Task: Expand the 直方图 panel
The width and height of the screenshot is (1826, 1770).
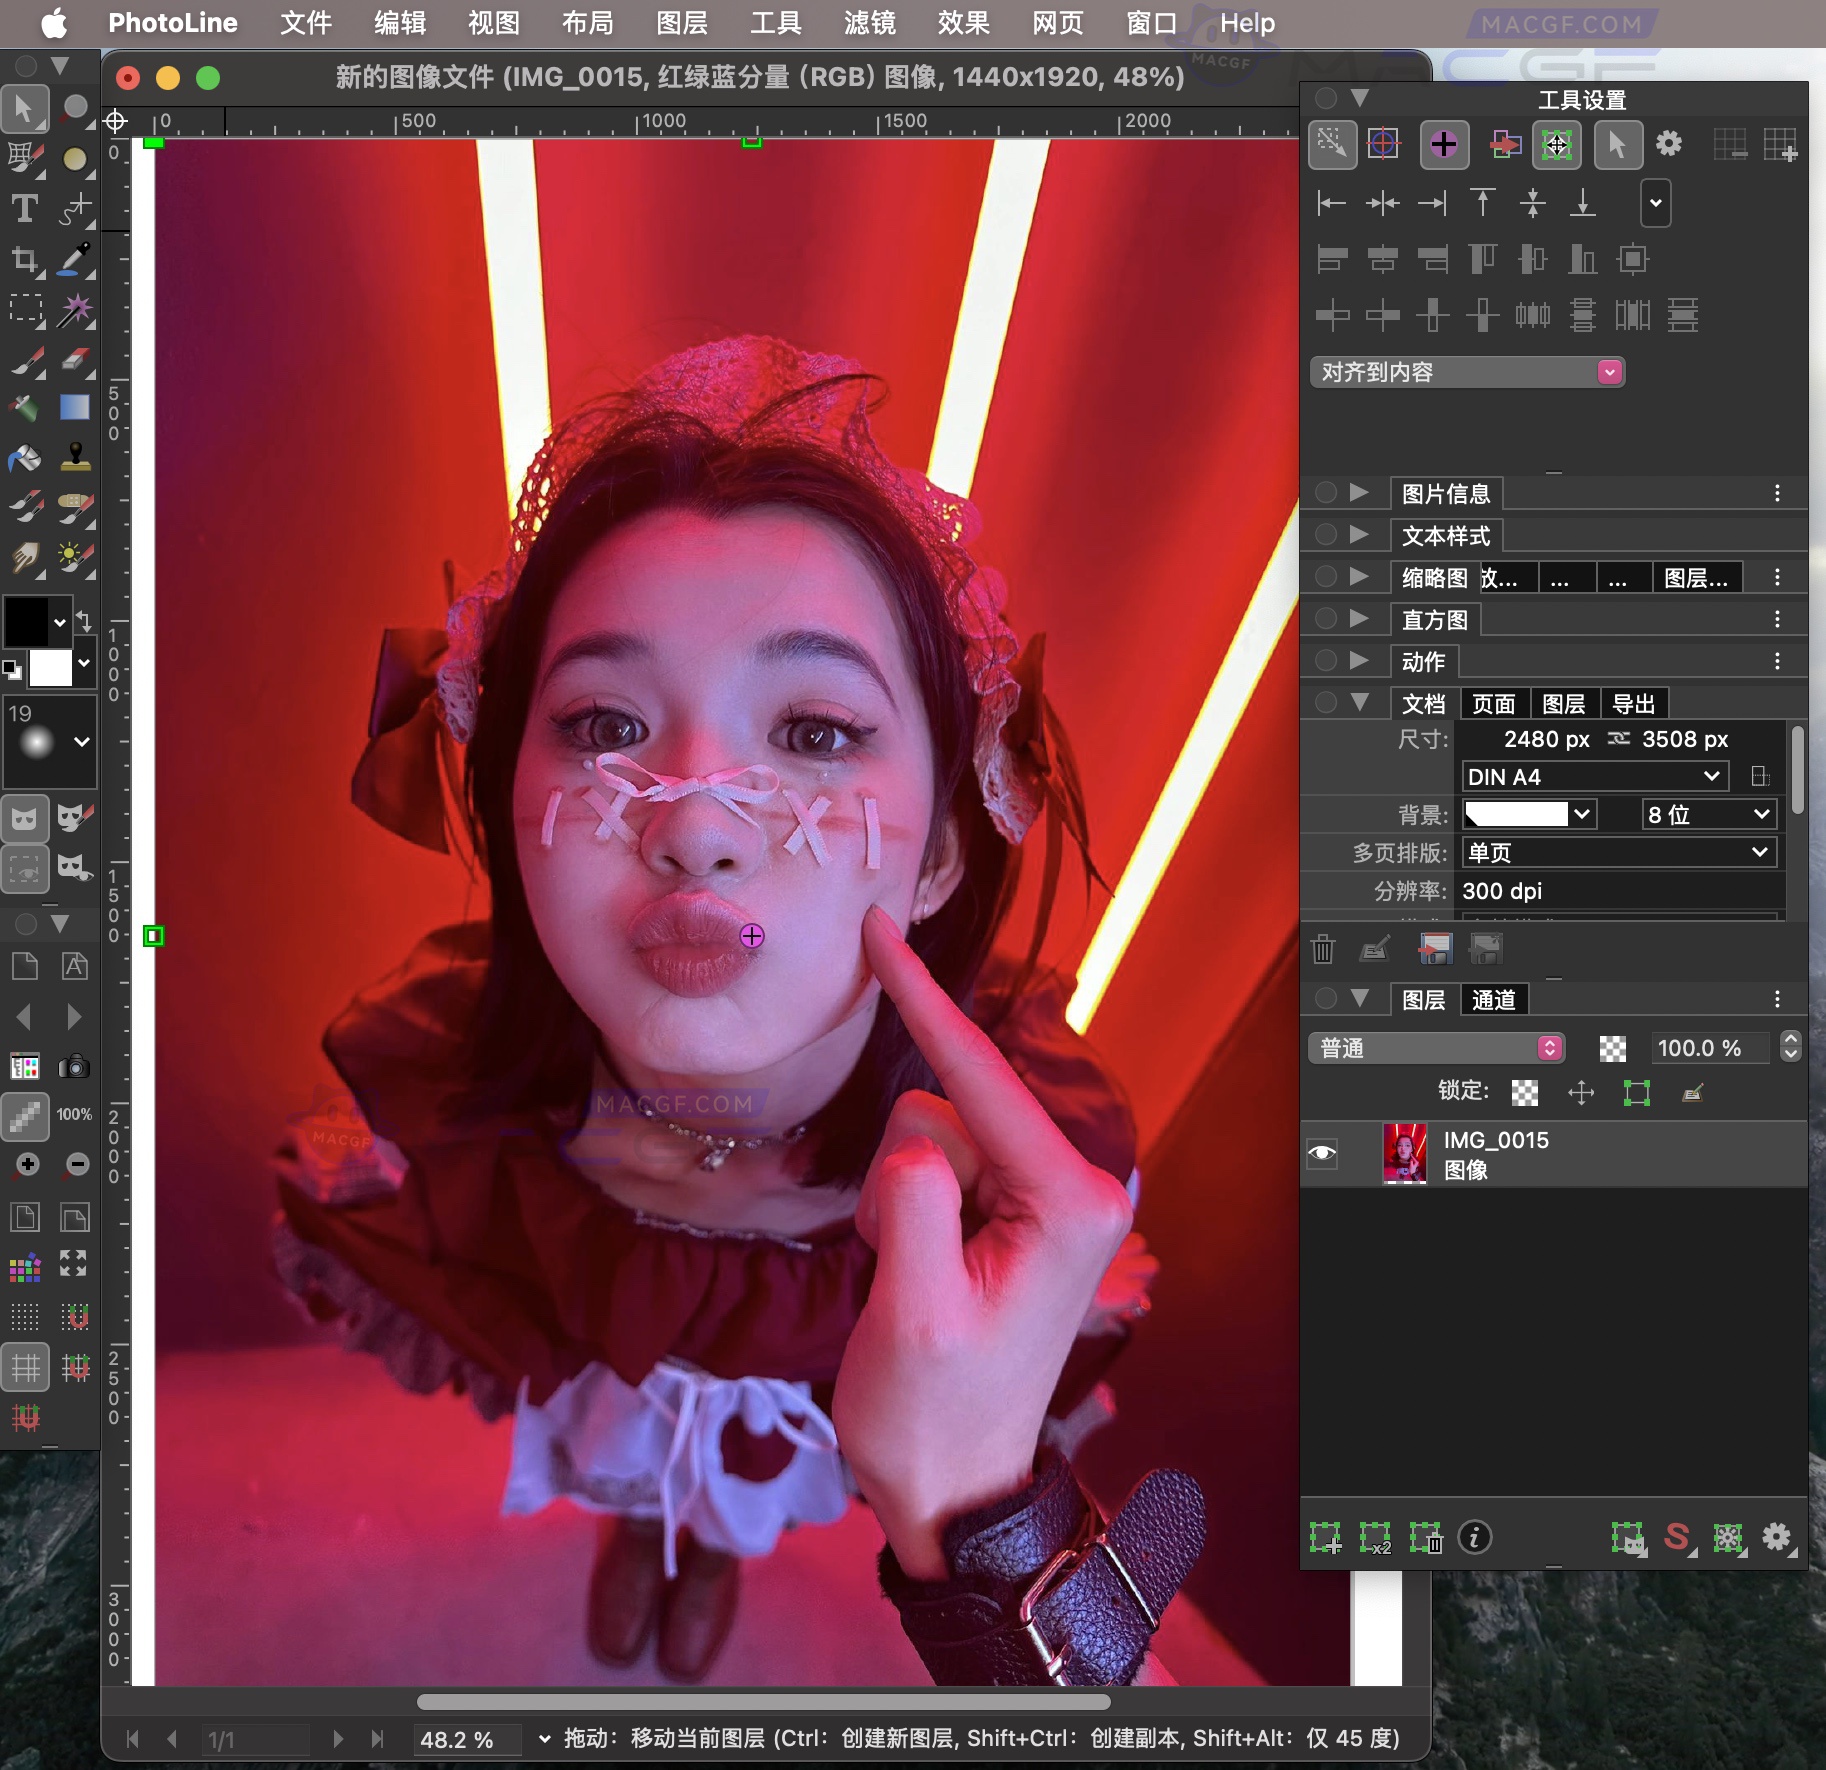Action: [x=1358, y=619]
